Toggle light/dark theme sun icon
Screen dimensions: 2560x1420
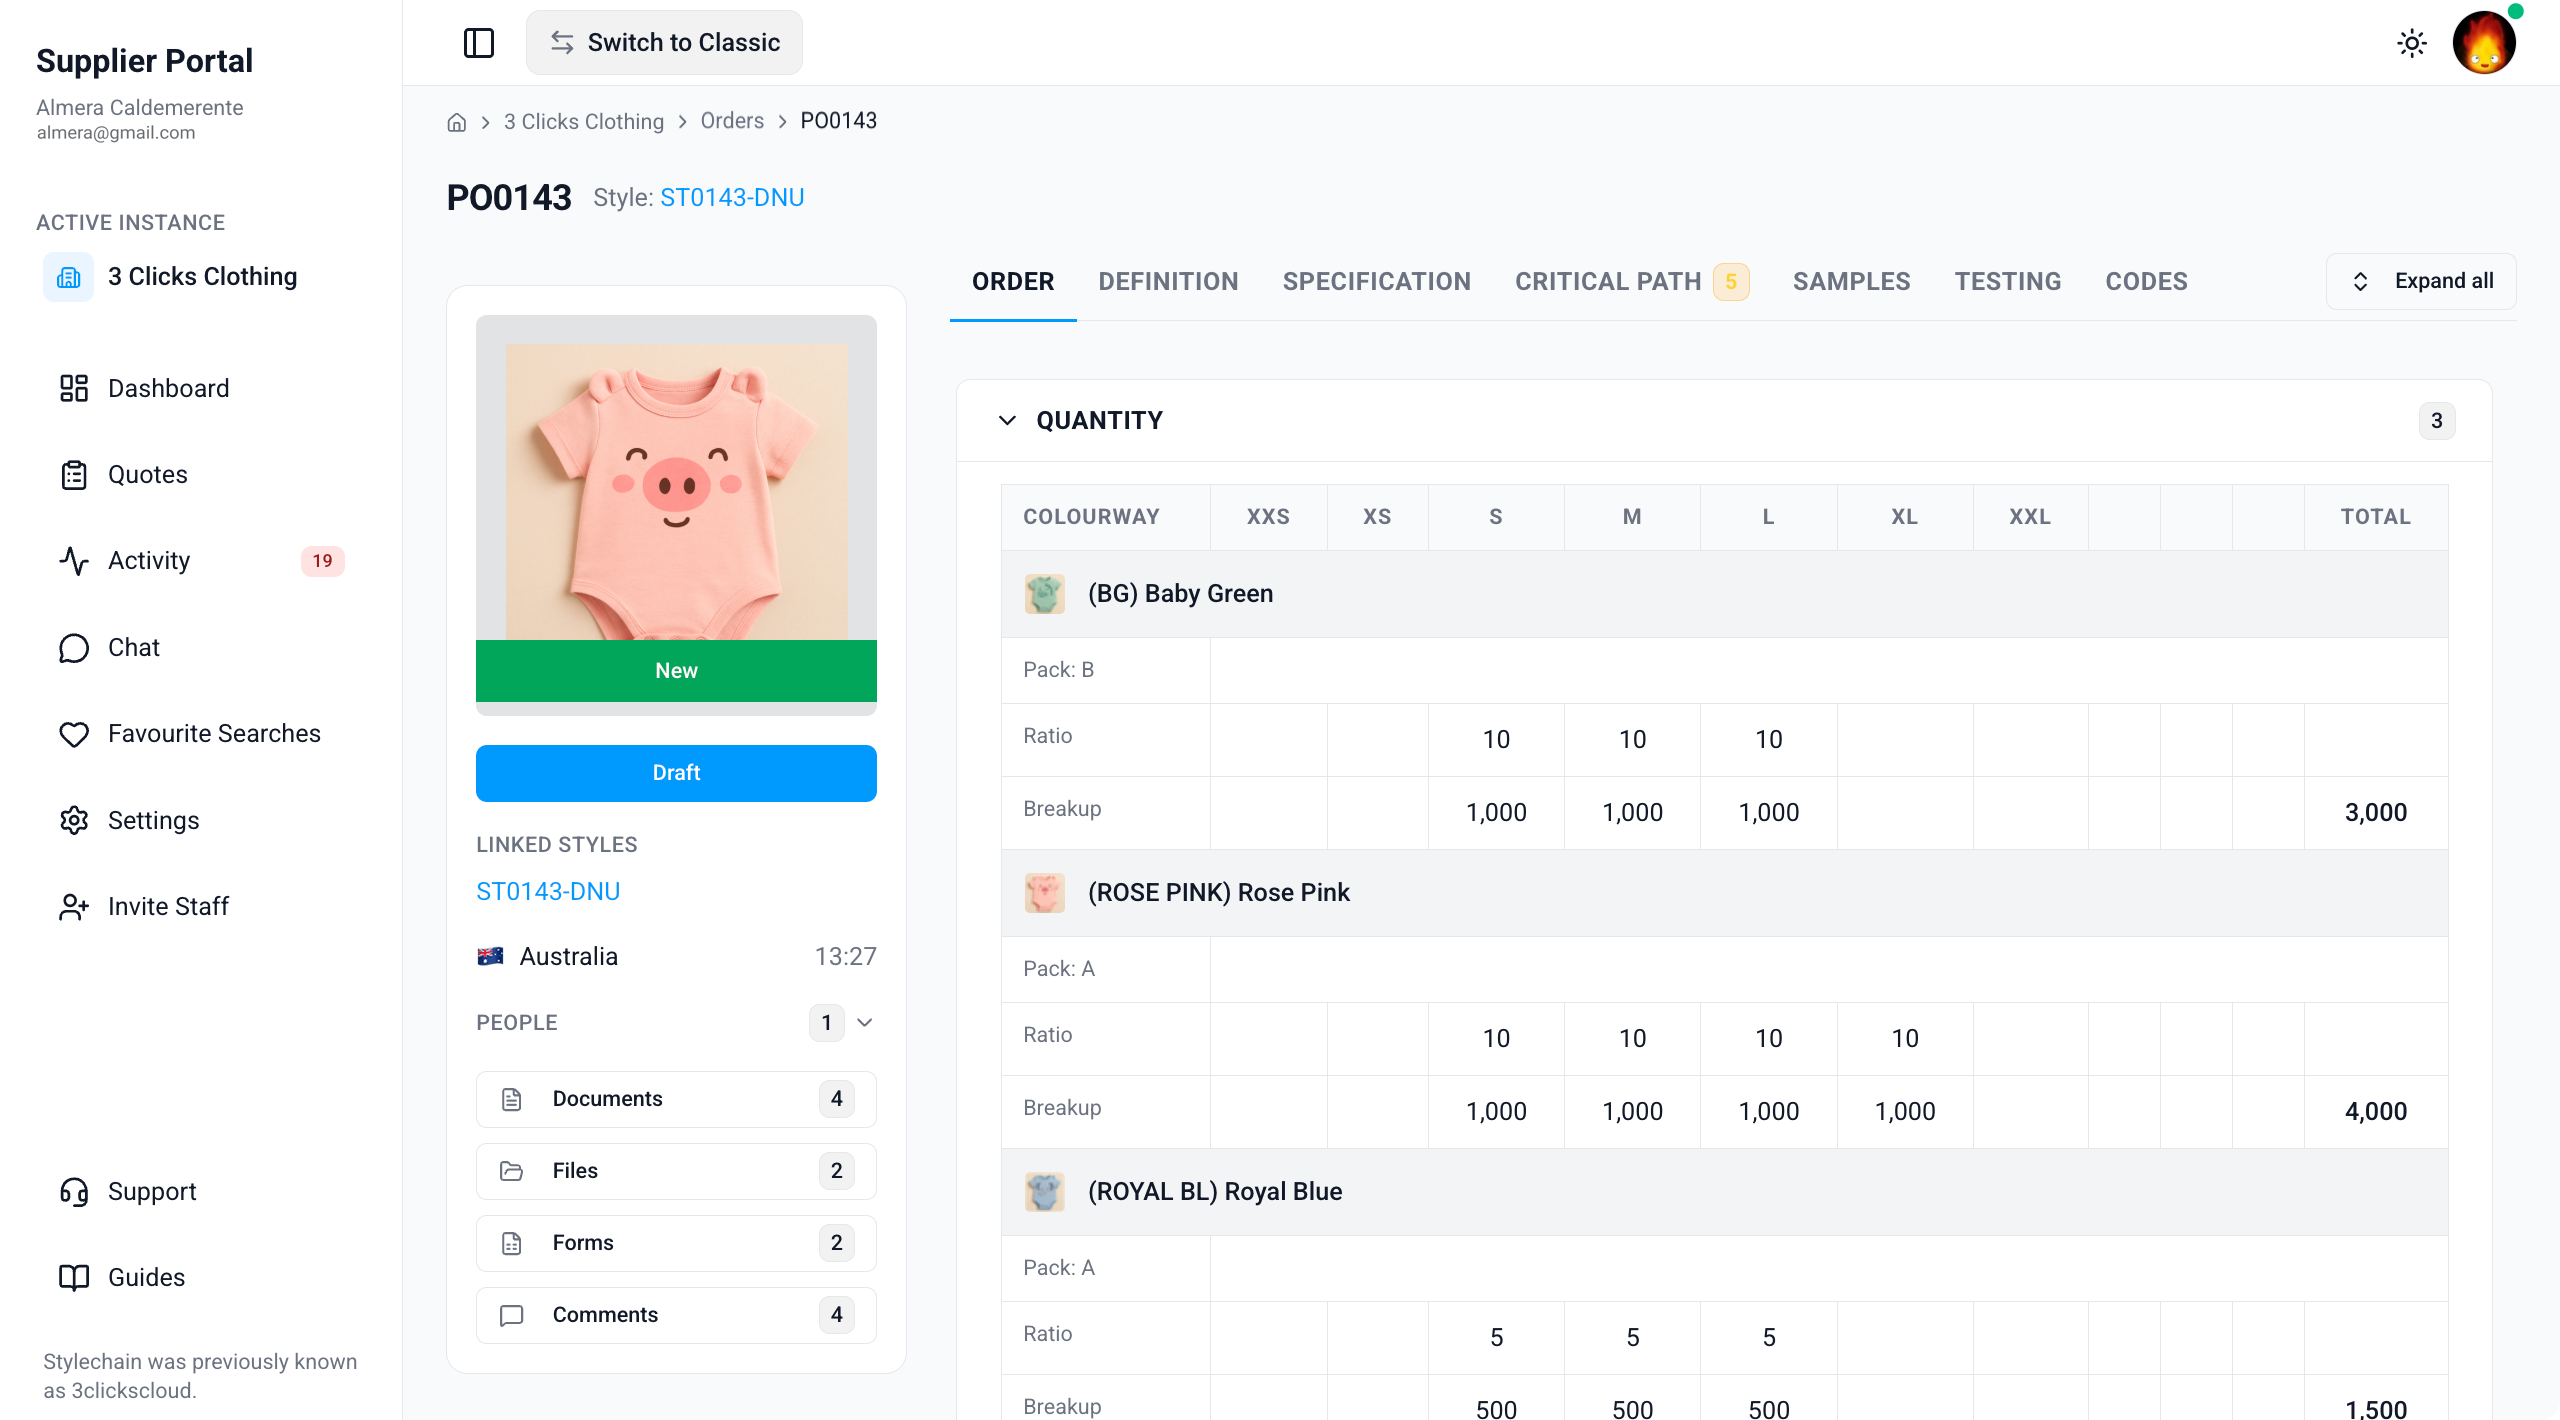tap(2412, 43)
